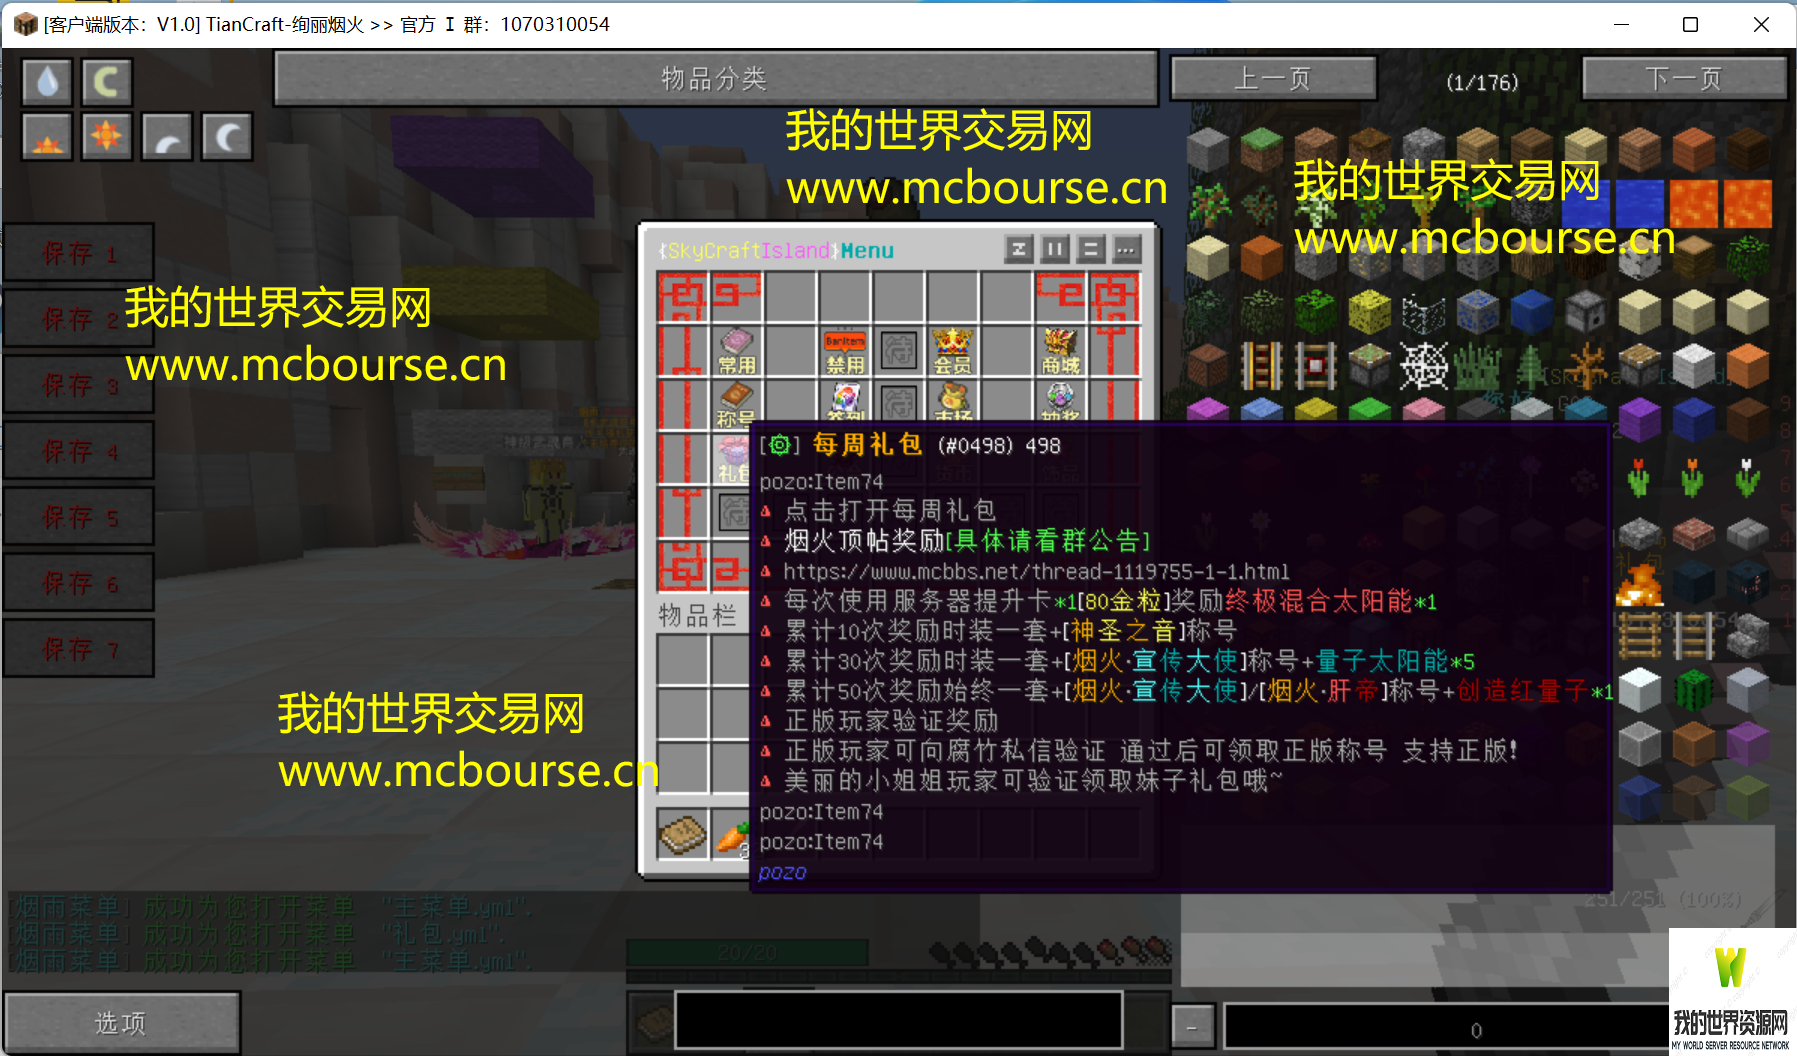
Task: Click the 保存 6 save slot
Action: 79,583
